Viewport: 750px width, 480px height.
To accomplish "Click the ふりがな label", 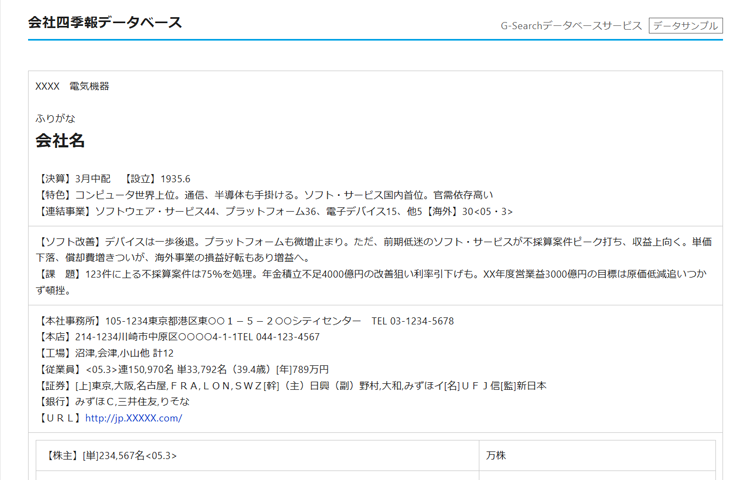I will [x=55, y=119].
